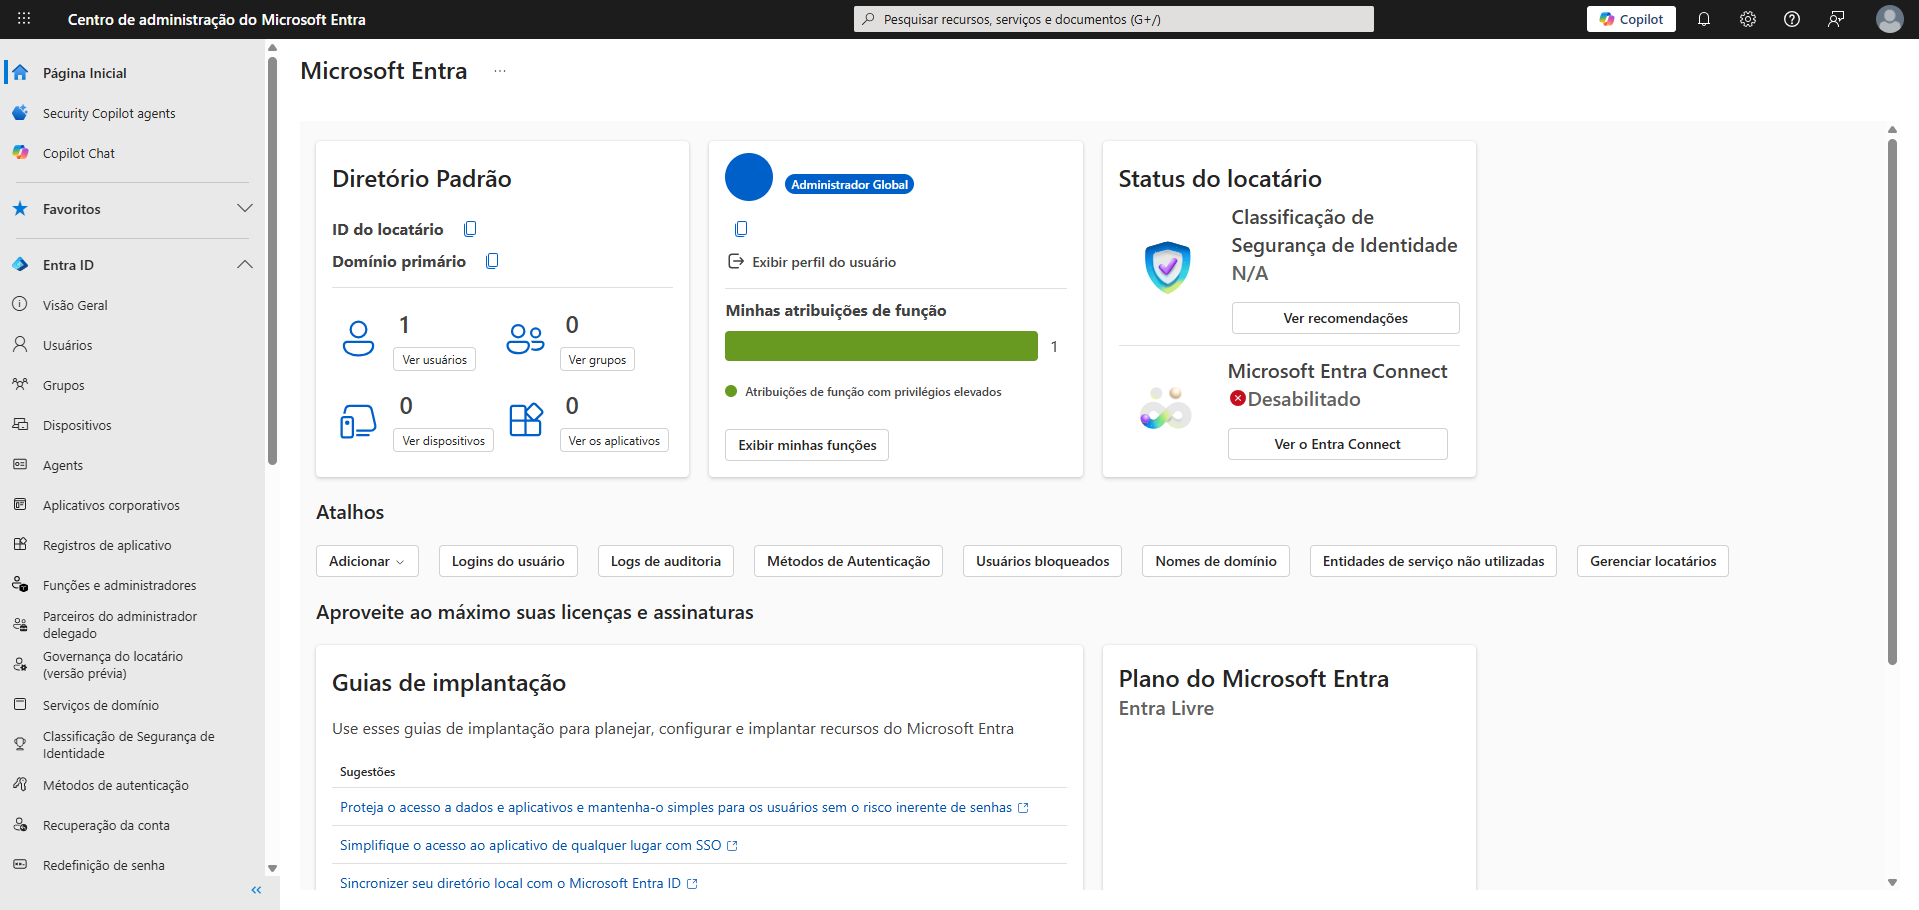
Task: Click the main page vertical scrollbar
Action: [x=1892, y=400]
